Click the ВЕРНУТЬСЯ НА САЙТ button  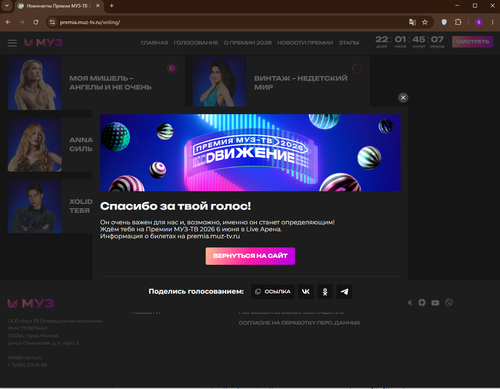[x=250, y=256]
